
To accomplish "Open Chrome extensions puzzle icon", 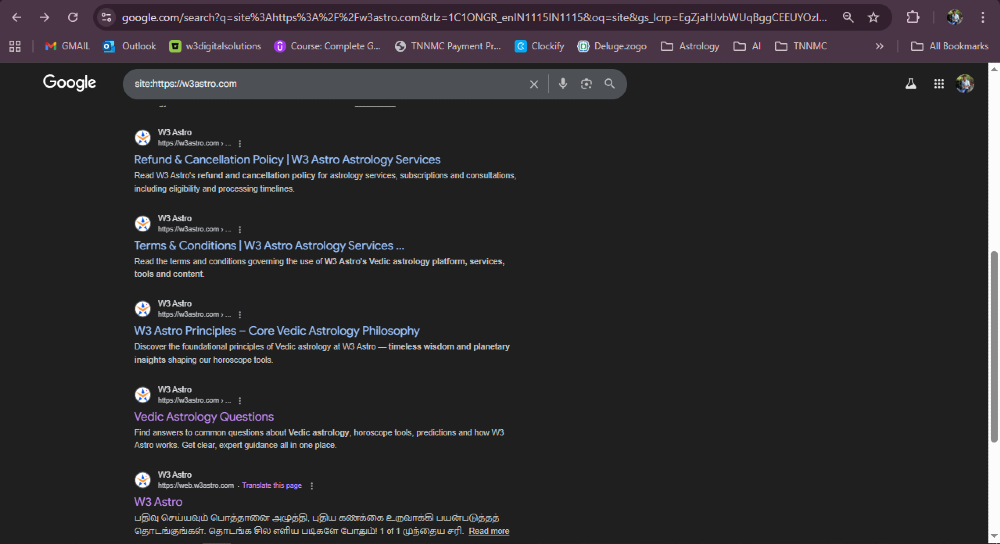I will pyautogui.click(x=912, y=17).
